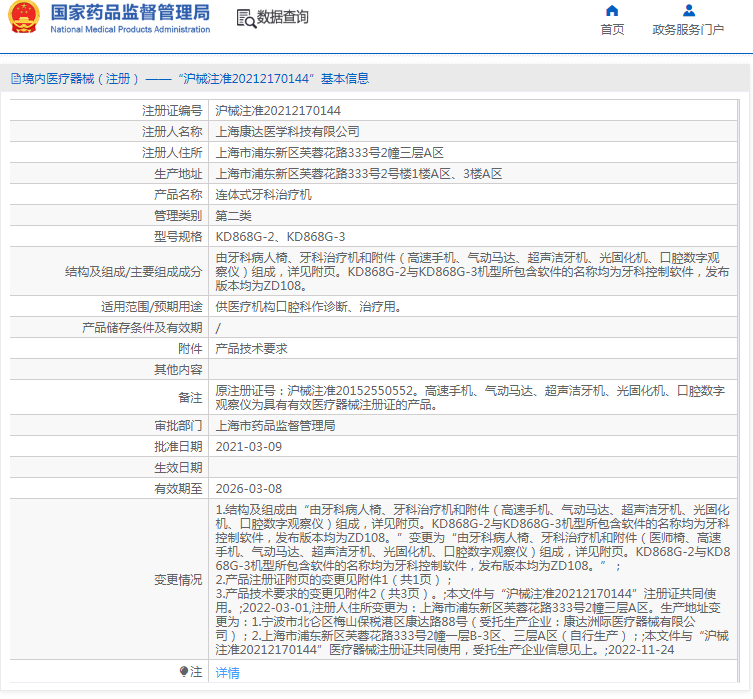Open the 详情 link
Screen dimensions: 753x699
227,673
